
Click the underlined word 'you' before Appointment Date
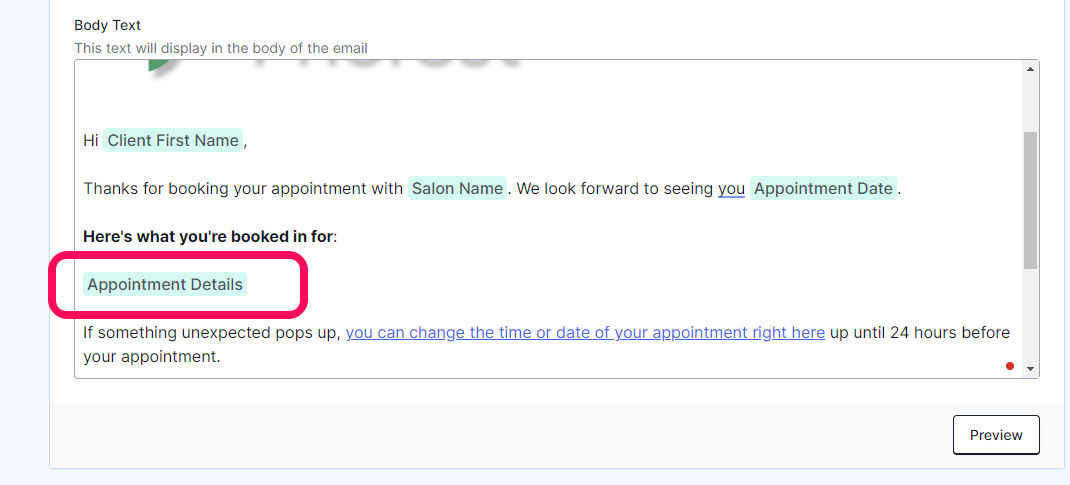pyautogui.click(x=732, y=188)
